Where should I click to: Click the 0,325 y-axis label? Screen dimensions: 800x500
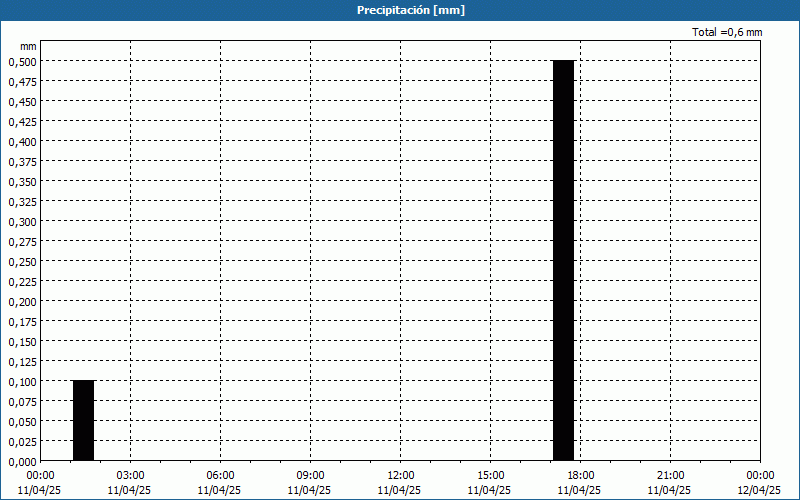point(22,202)
